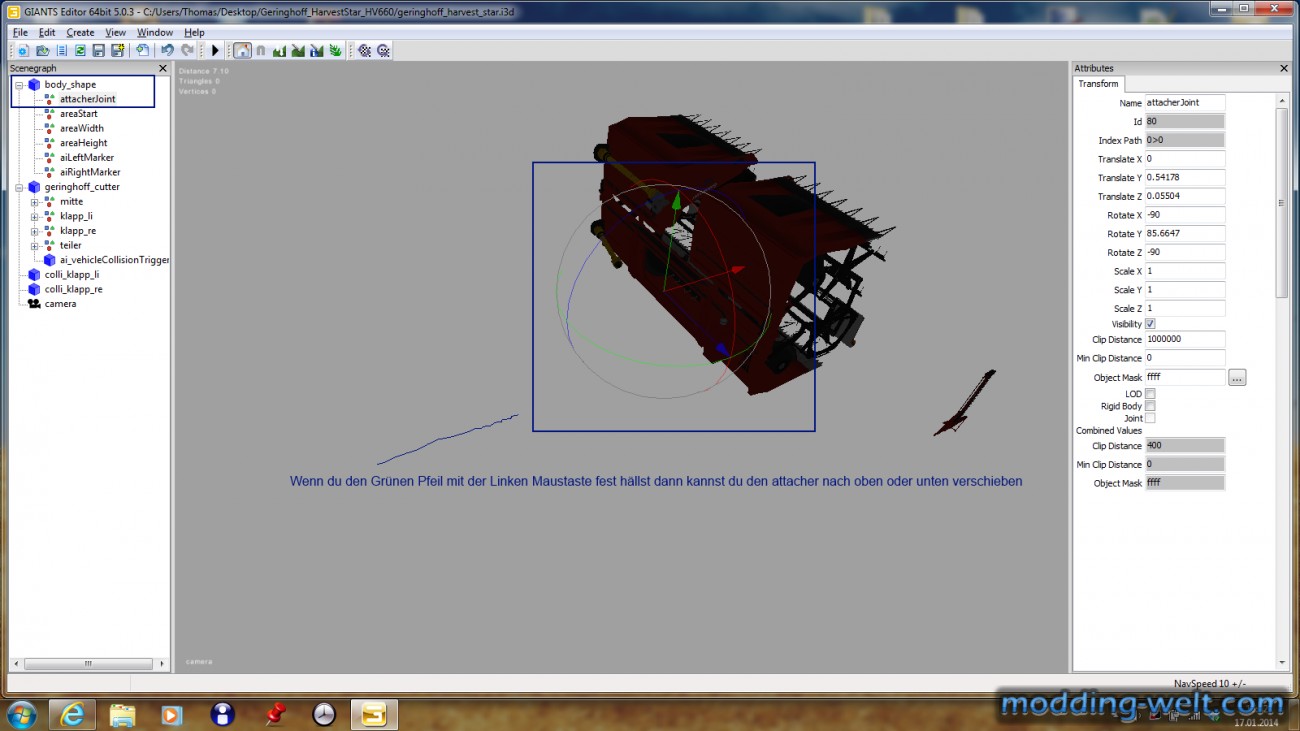Open Internet Explorer from taskbar
The height and width of the screenshot is (731, 1300).
click(72, 714)
